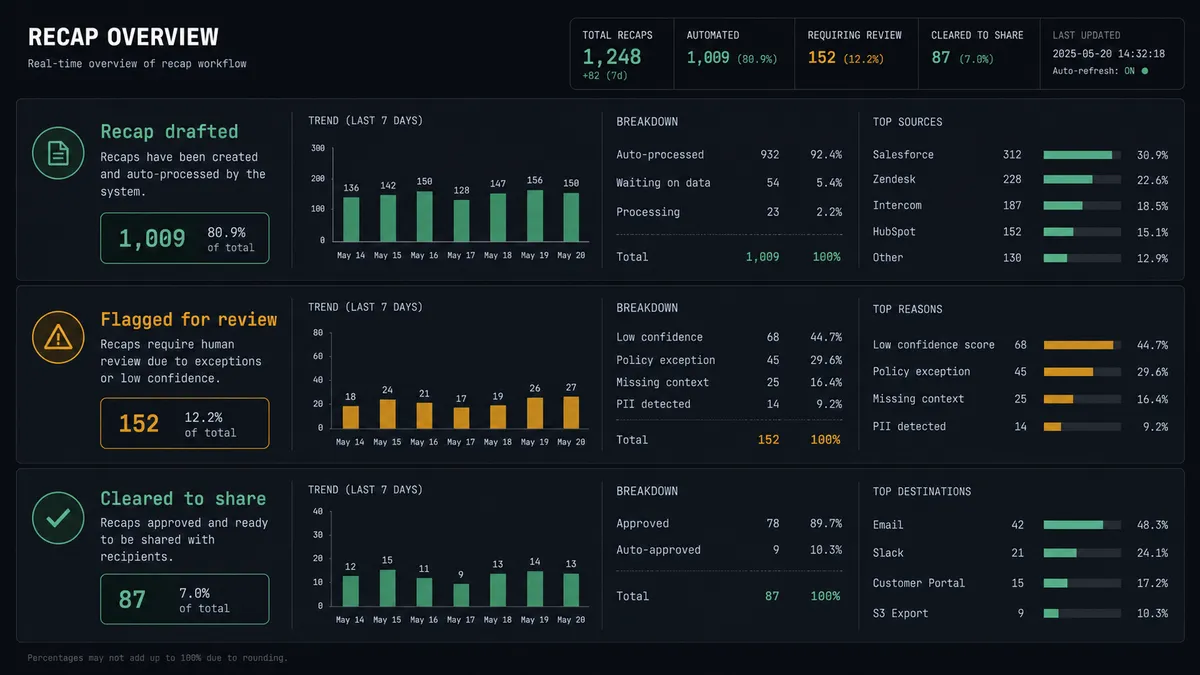
Task: Select the 87 of total box
Action: pyautogui.click(x=185, y=599)
